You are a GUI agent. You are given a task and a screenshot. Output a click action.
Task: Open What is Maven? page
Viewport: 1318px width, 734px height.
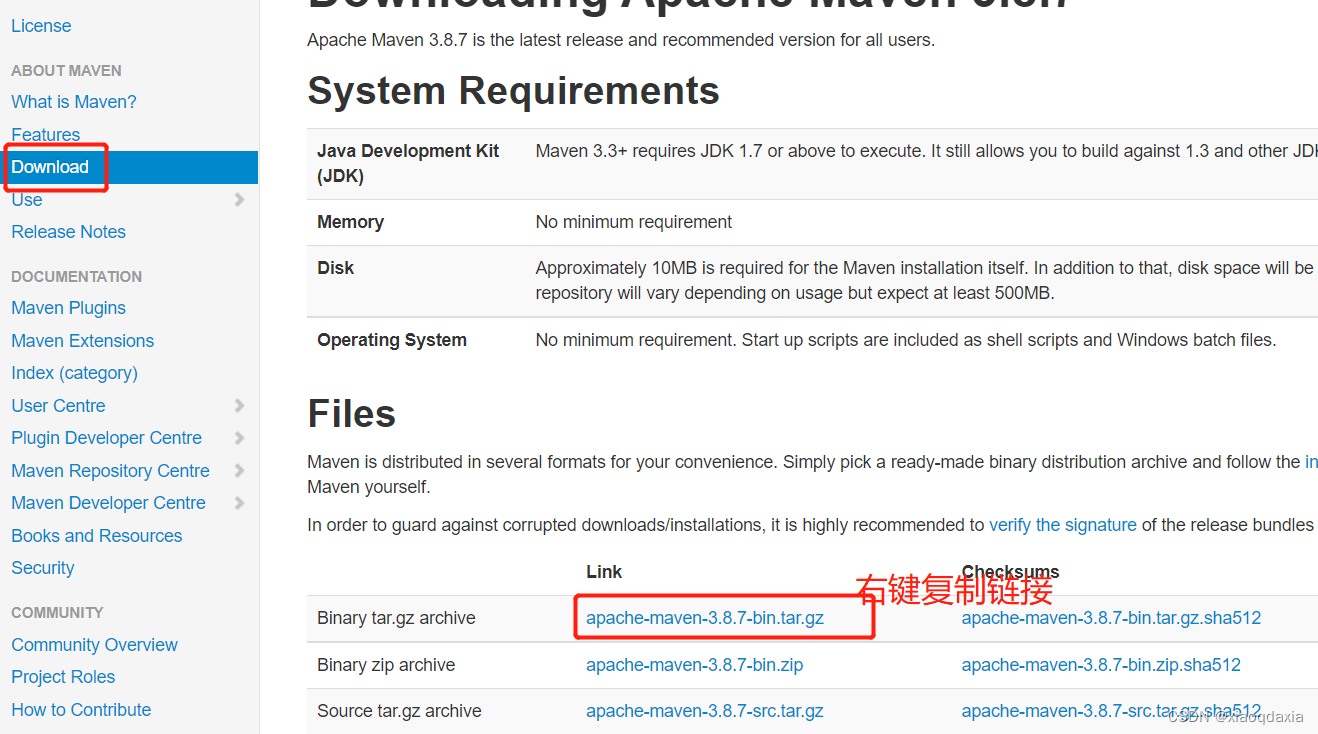coord(74,102)
